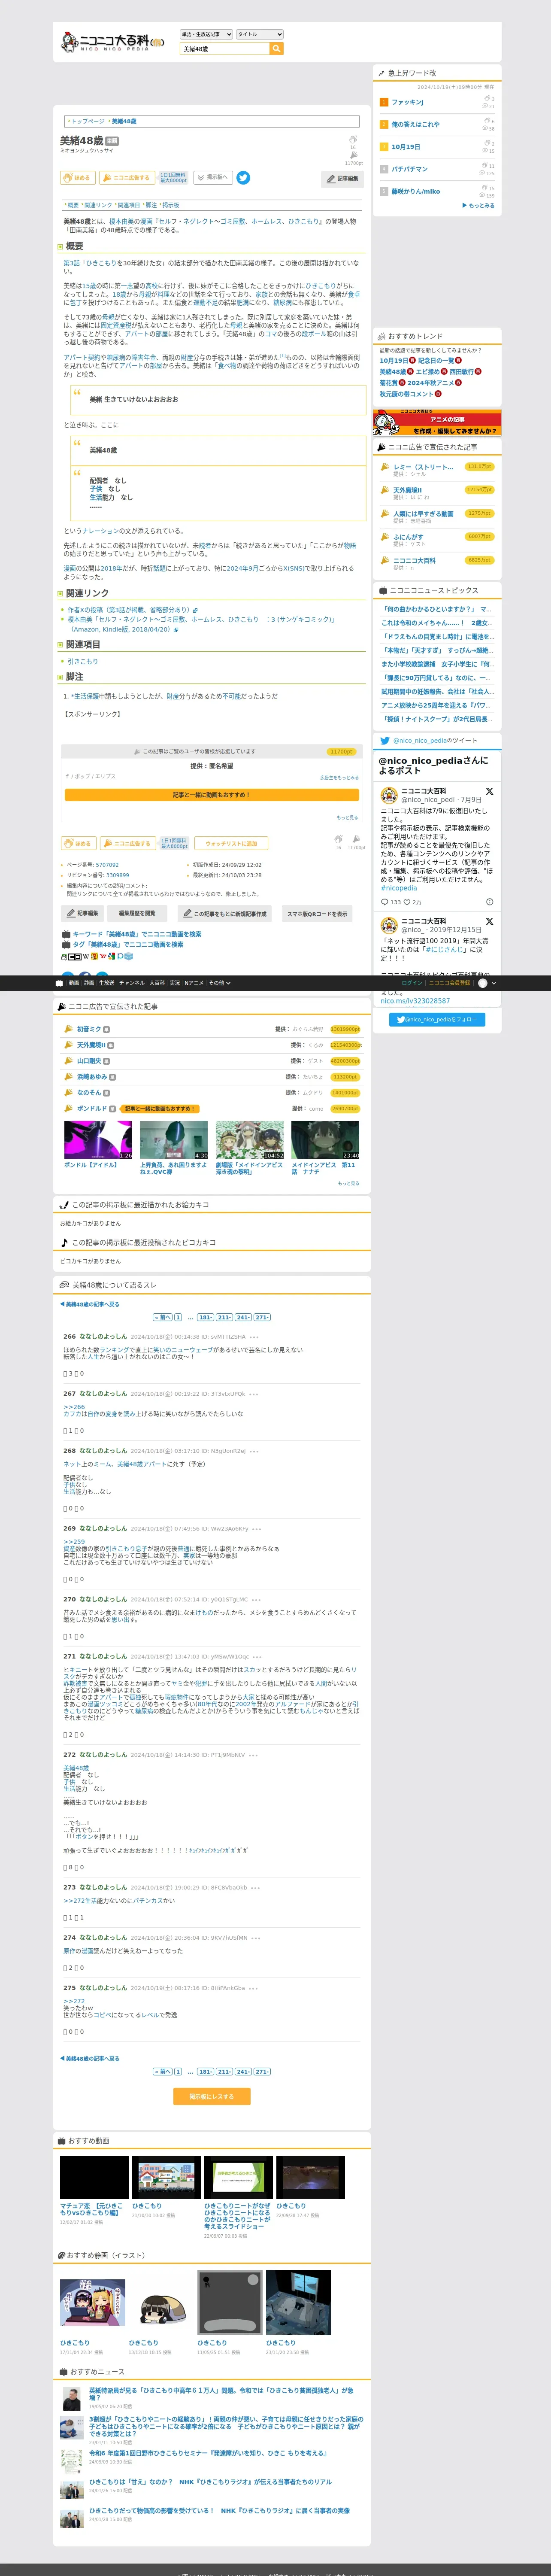The height and width of the screenshot is (2576, 551).
Task: Open the 浜崎あゆみ advertised article link
Action: click(91, 1077)
